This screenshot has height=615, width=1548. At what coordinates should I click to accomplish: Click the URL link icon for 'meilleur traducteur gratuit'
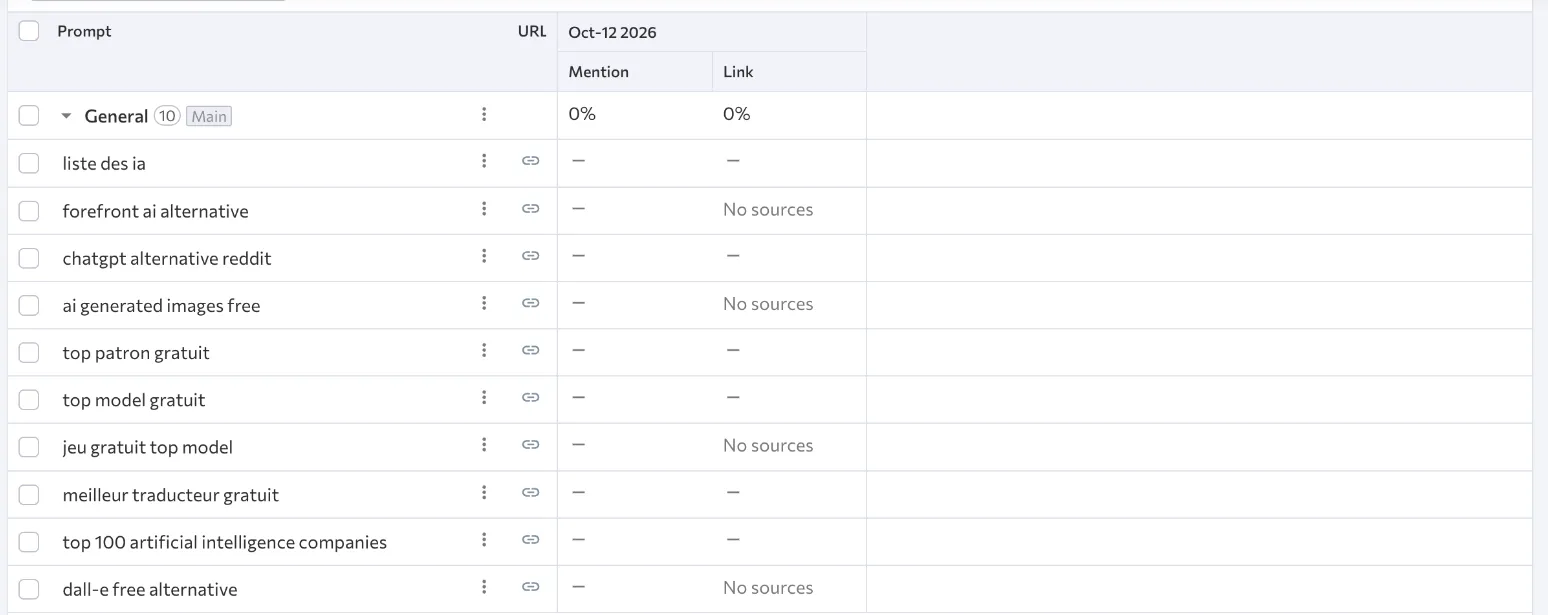(531, 492)
